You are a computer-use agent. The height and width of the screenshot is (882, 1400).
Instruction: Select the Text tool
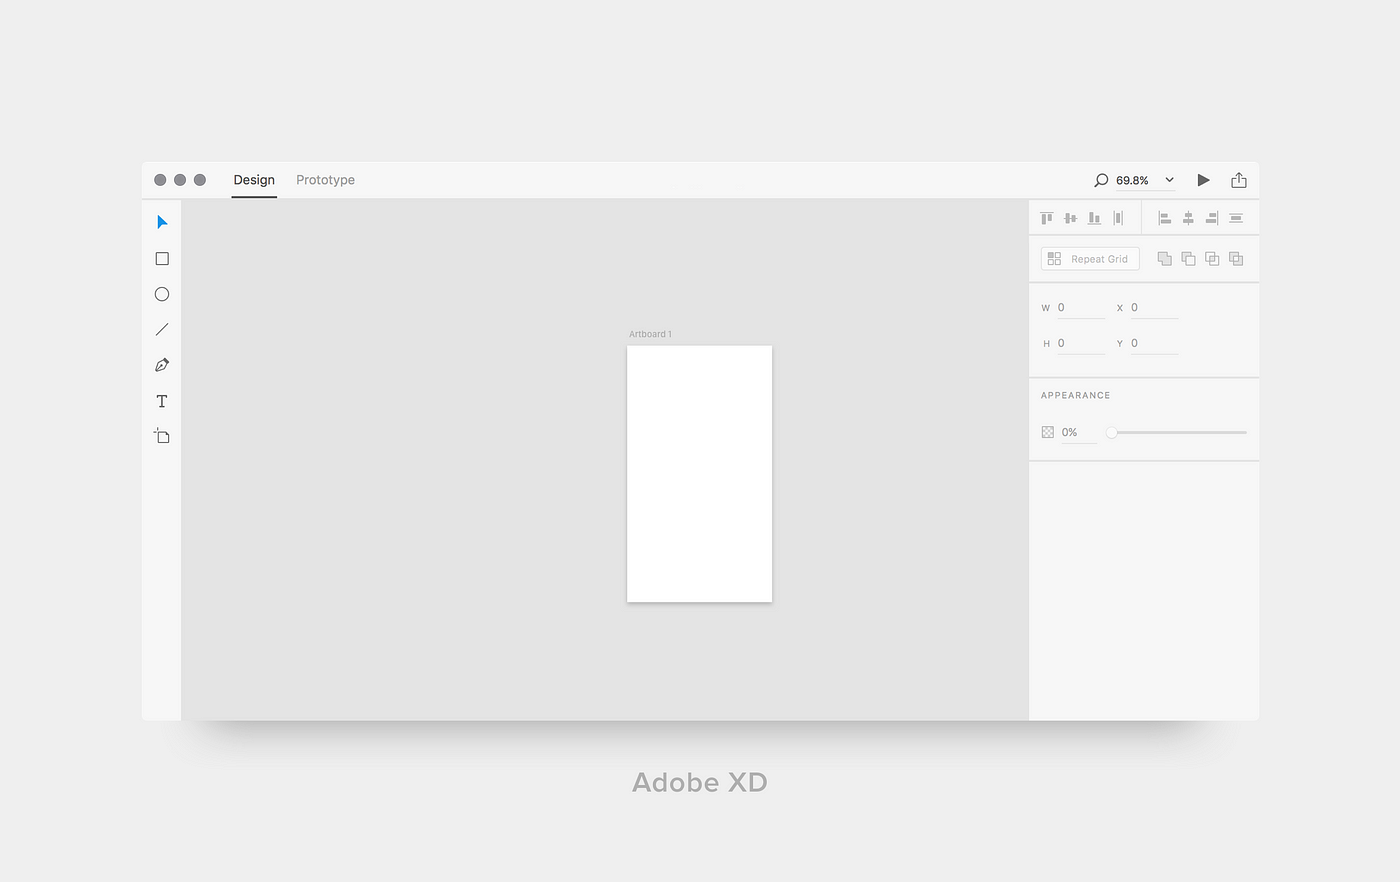[x=162, y=401]
